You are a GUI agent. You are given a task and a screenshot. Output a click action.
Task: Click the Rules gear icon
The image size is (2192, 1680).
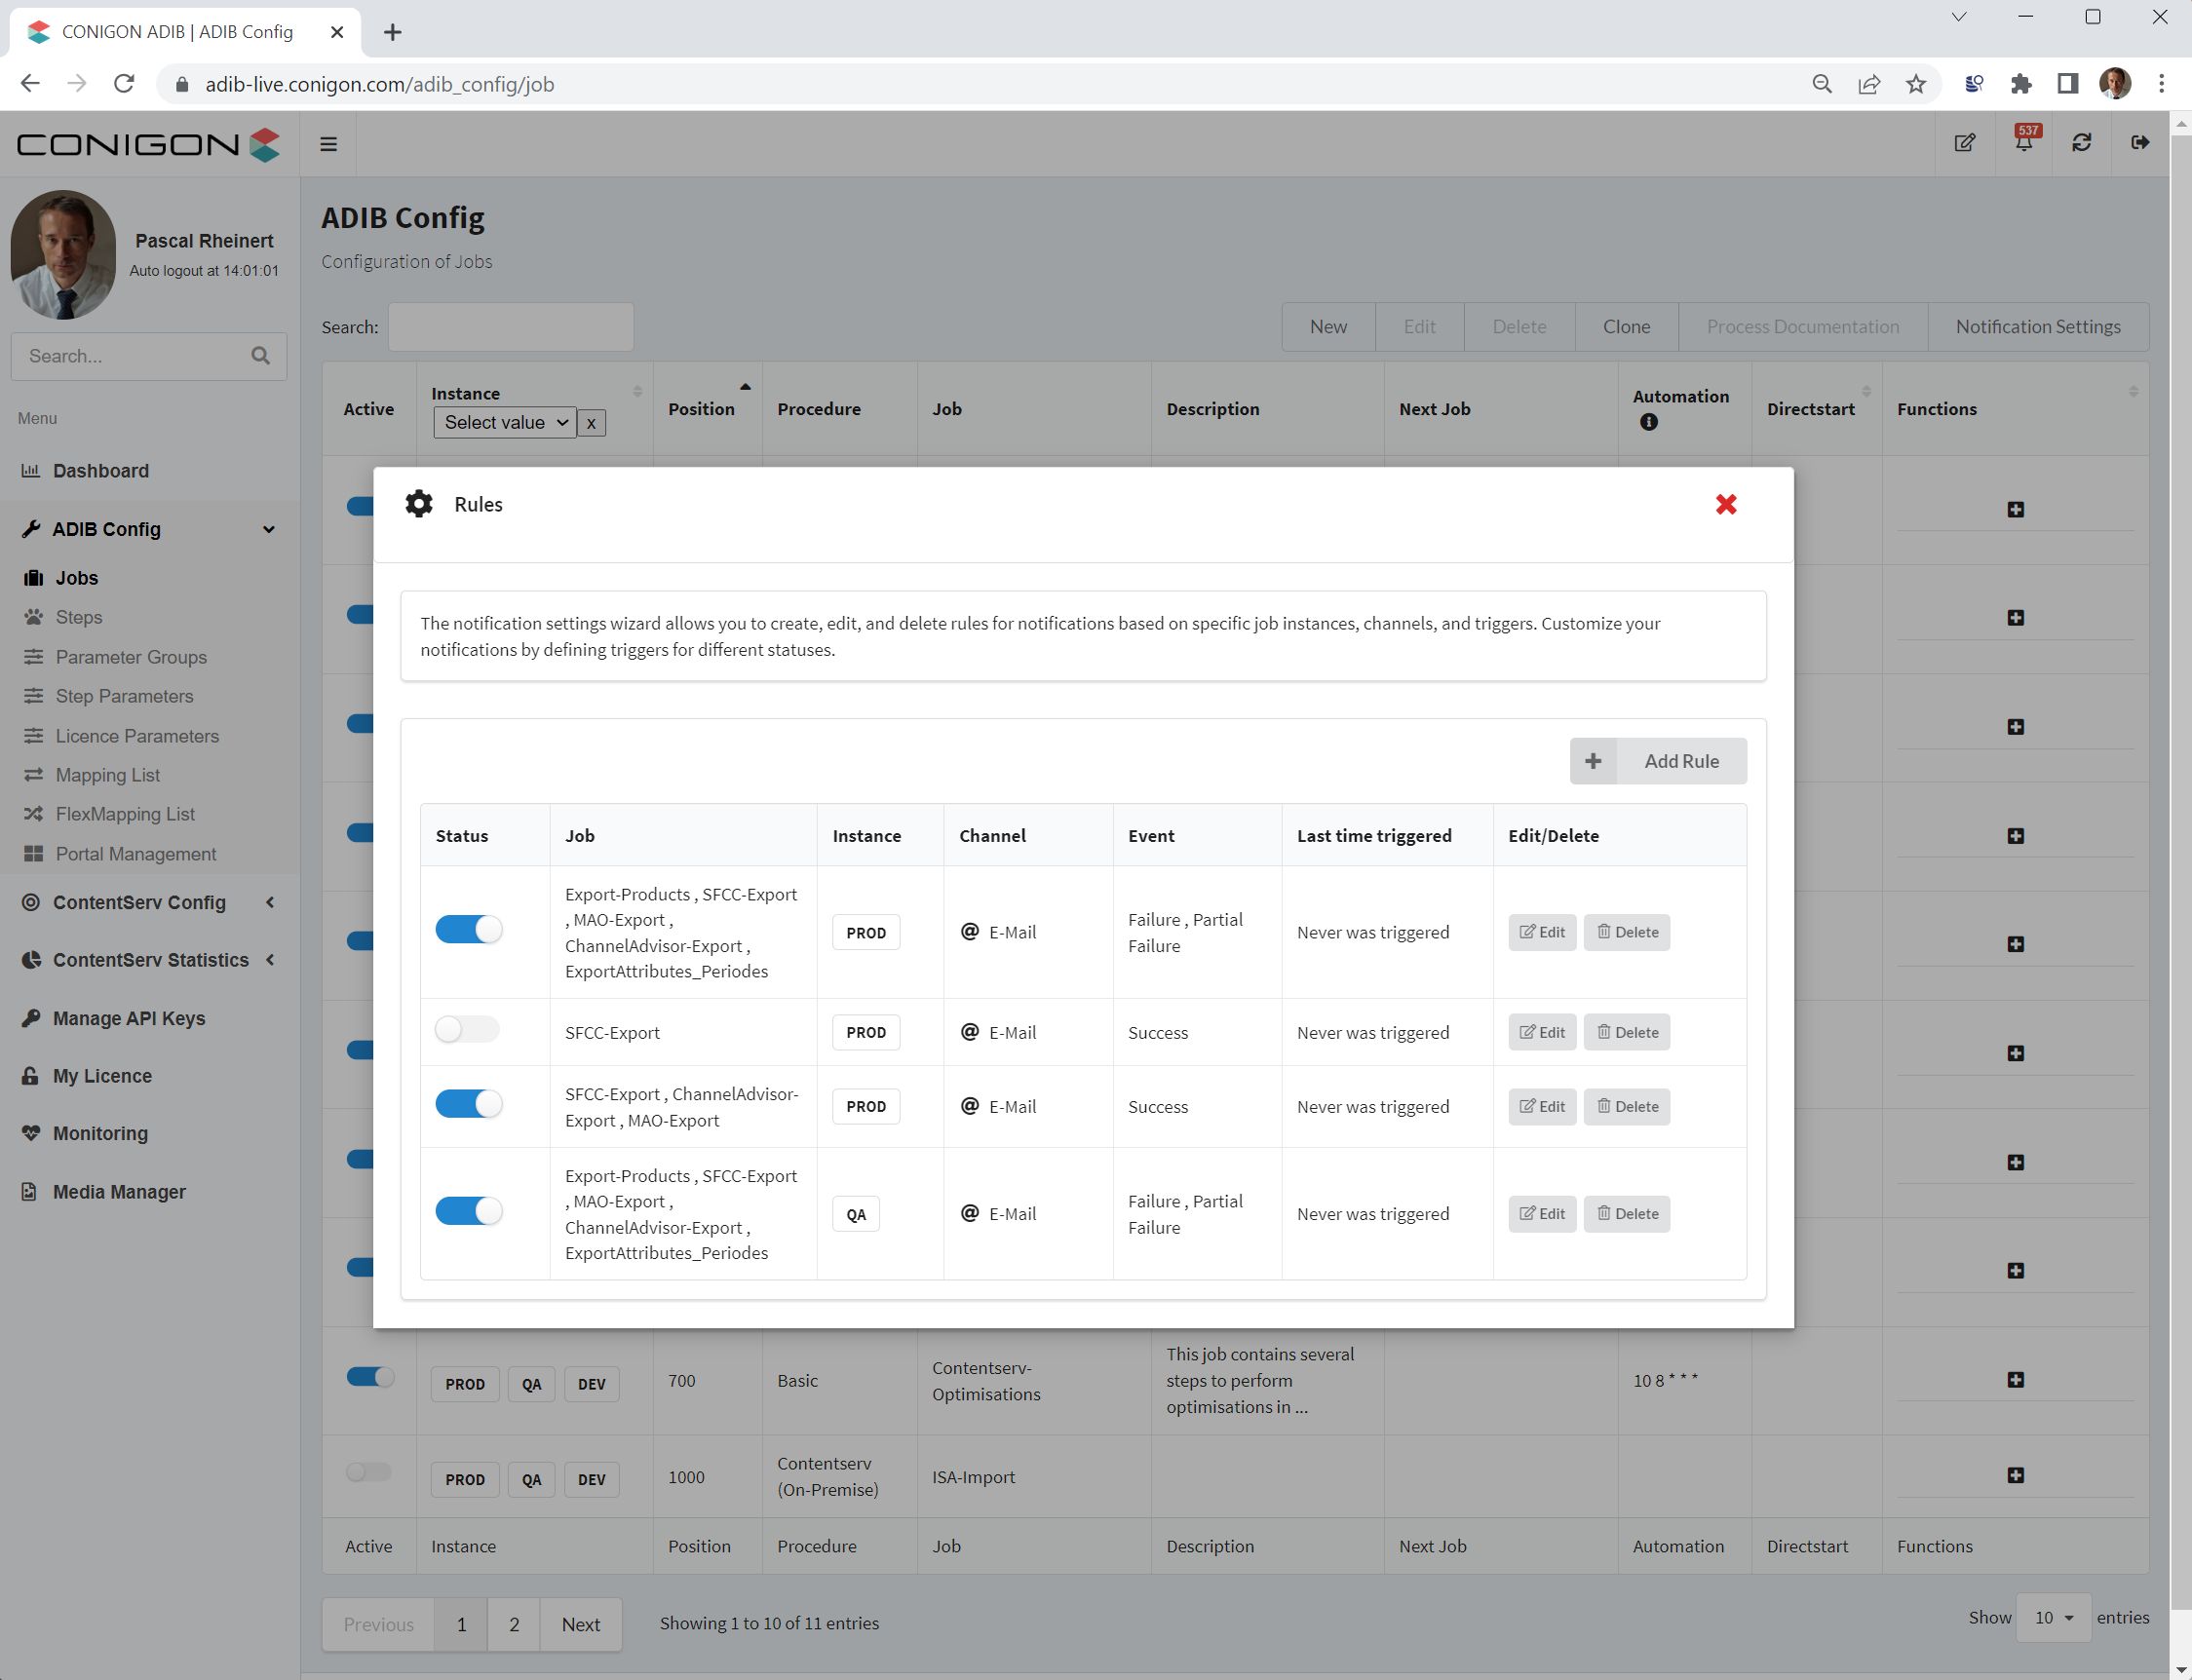[419, 504]
